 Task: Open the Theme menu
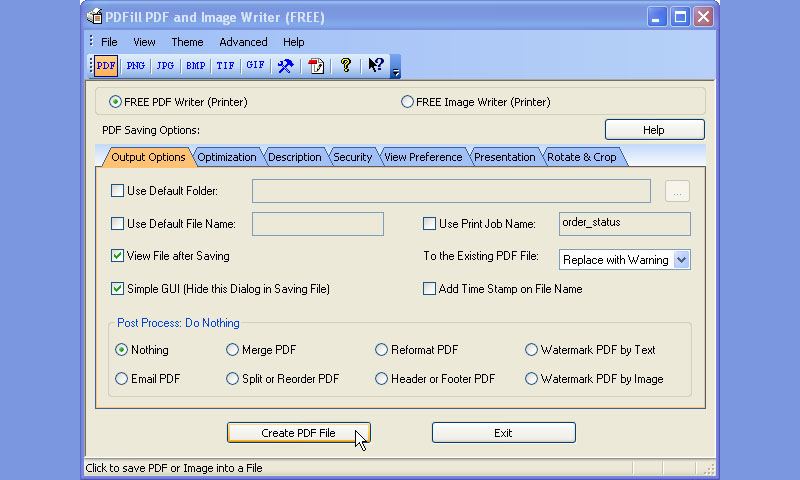(187, 42)
